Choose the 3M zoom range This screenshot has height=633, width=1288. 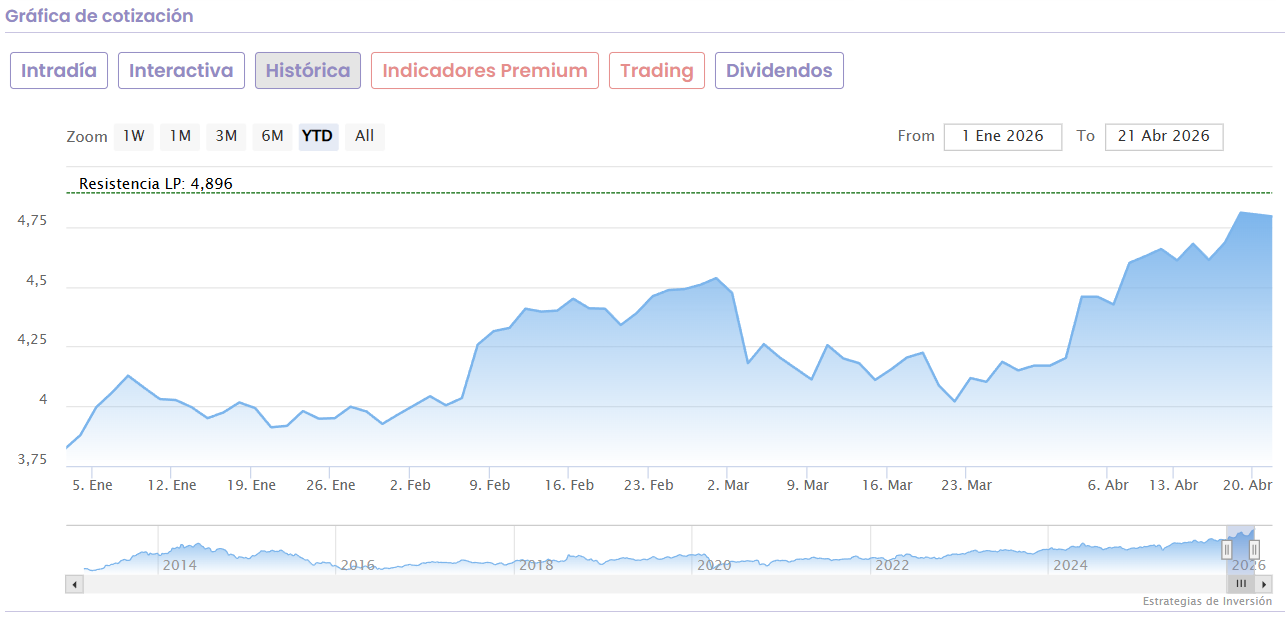[x=226, y=136]
